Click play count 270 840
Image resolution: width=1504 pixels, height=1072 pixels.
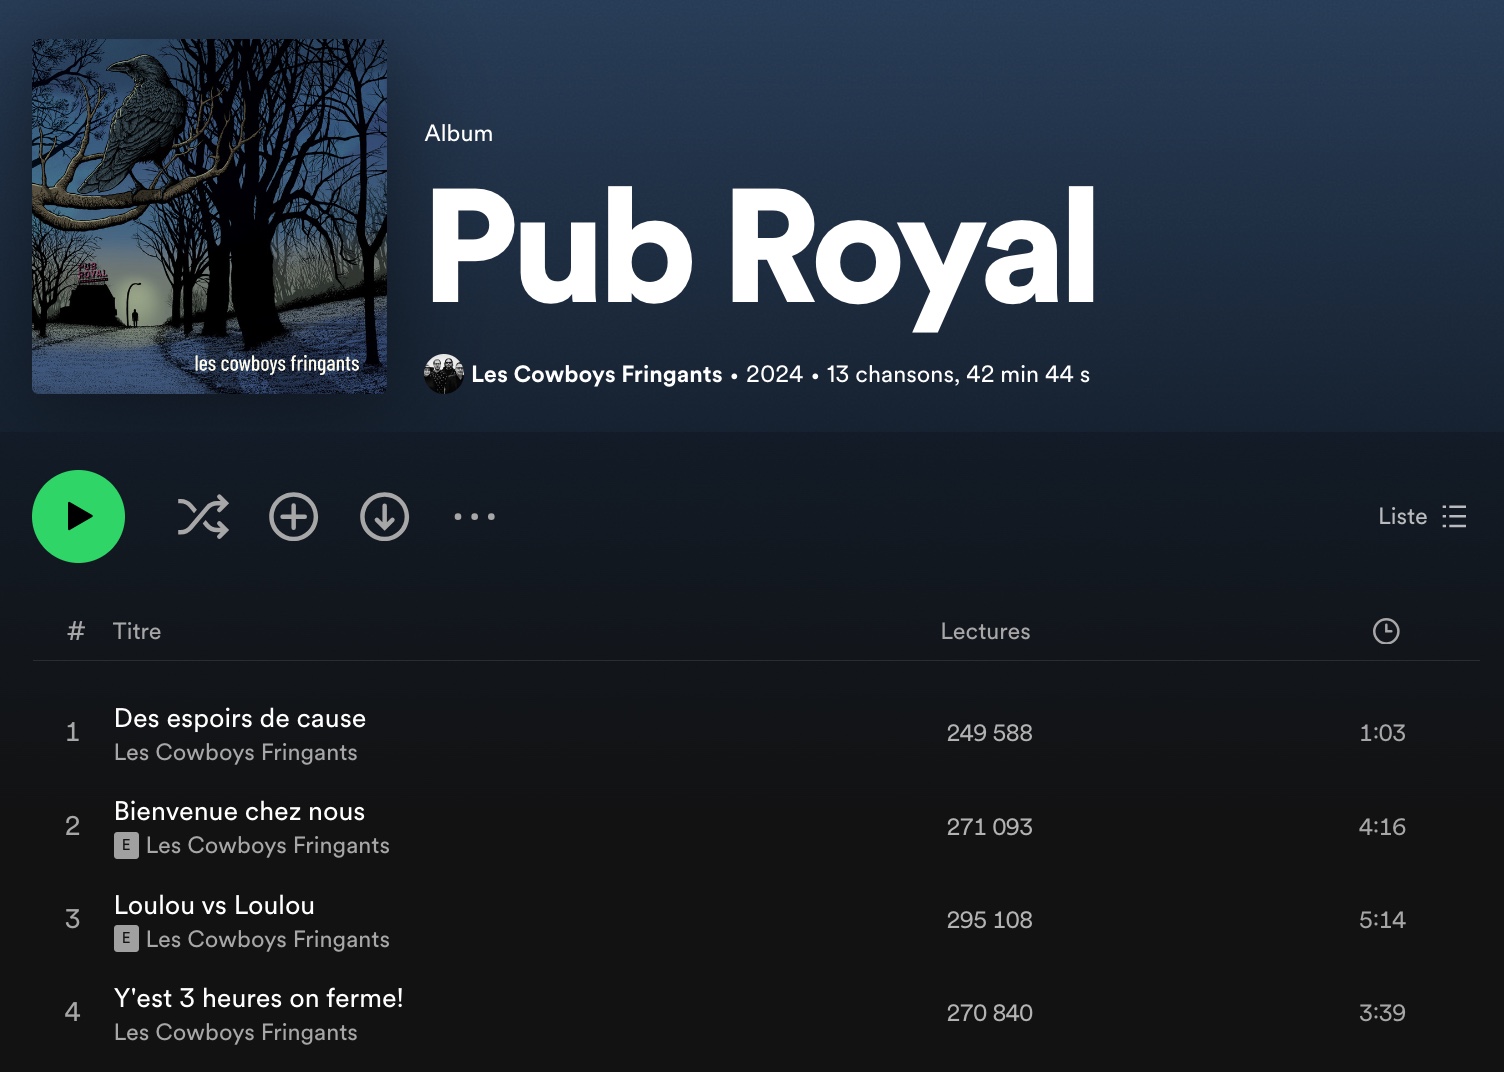(x=989, y=1013)
